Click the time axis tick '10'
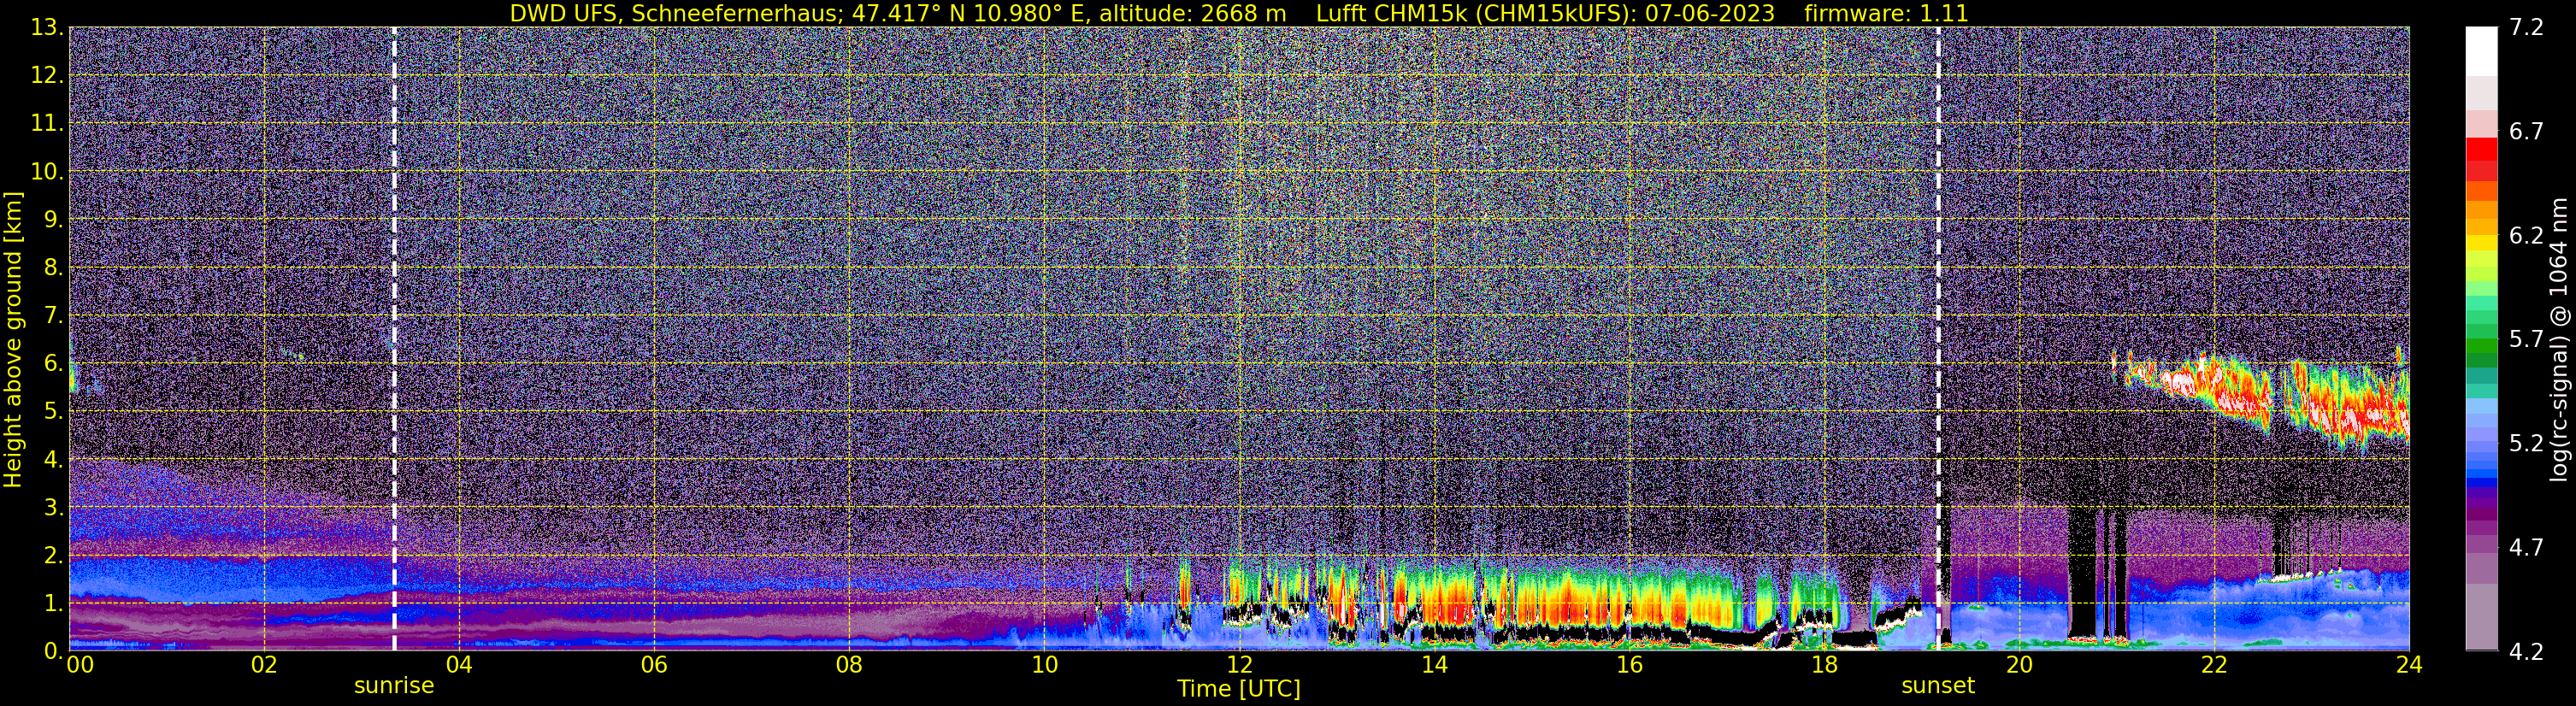The height and width of the screenshot is (706, 2576). 1044,665
